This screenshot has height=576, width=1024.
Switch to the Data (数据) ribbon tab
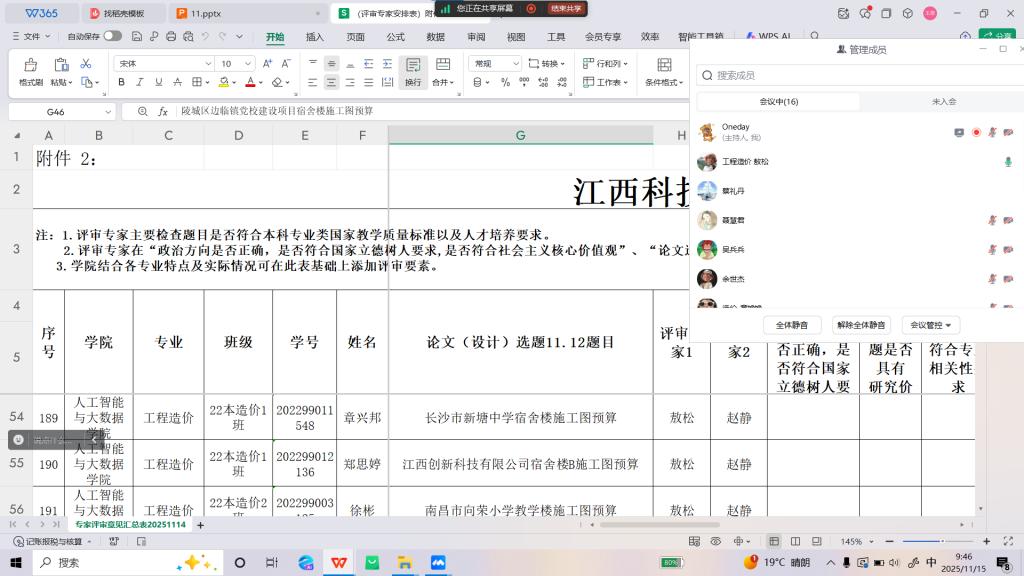click(x=436, y=37)
